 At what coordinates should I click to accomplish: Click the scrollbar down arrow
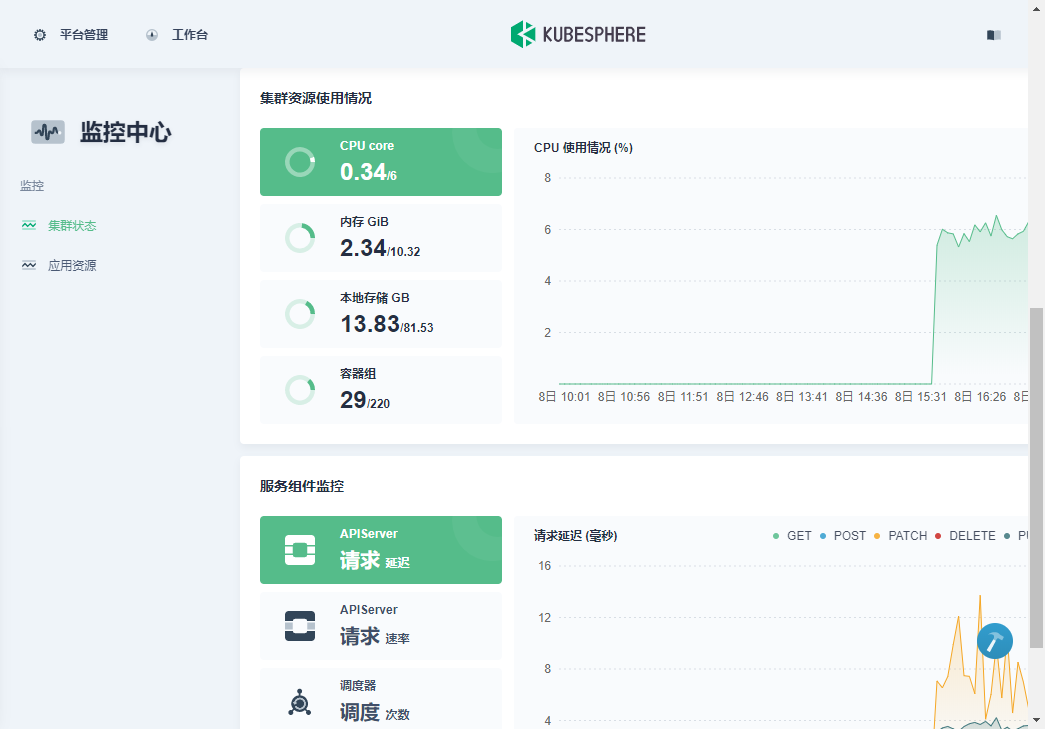[x=1036, y=720]
